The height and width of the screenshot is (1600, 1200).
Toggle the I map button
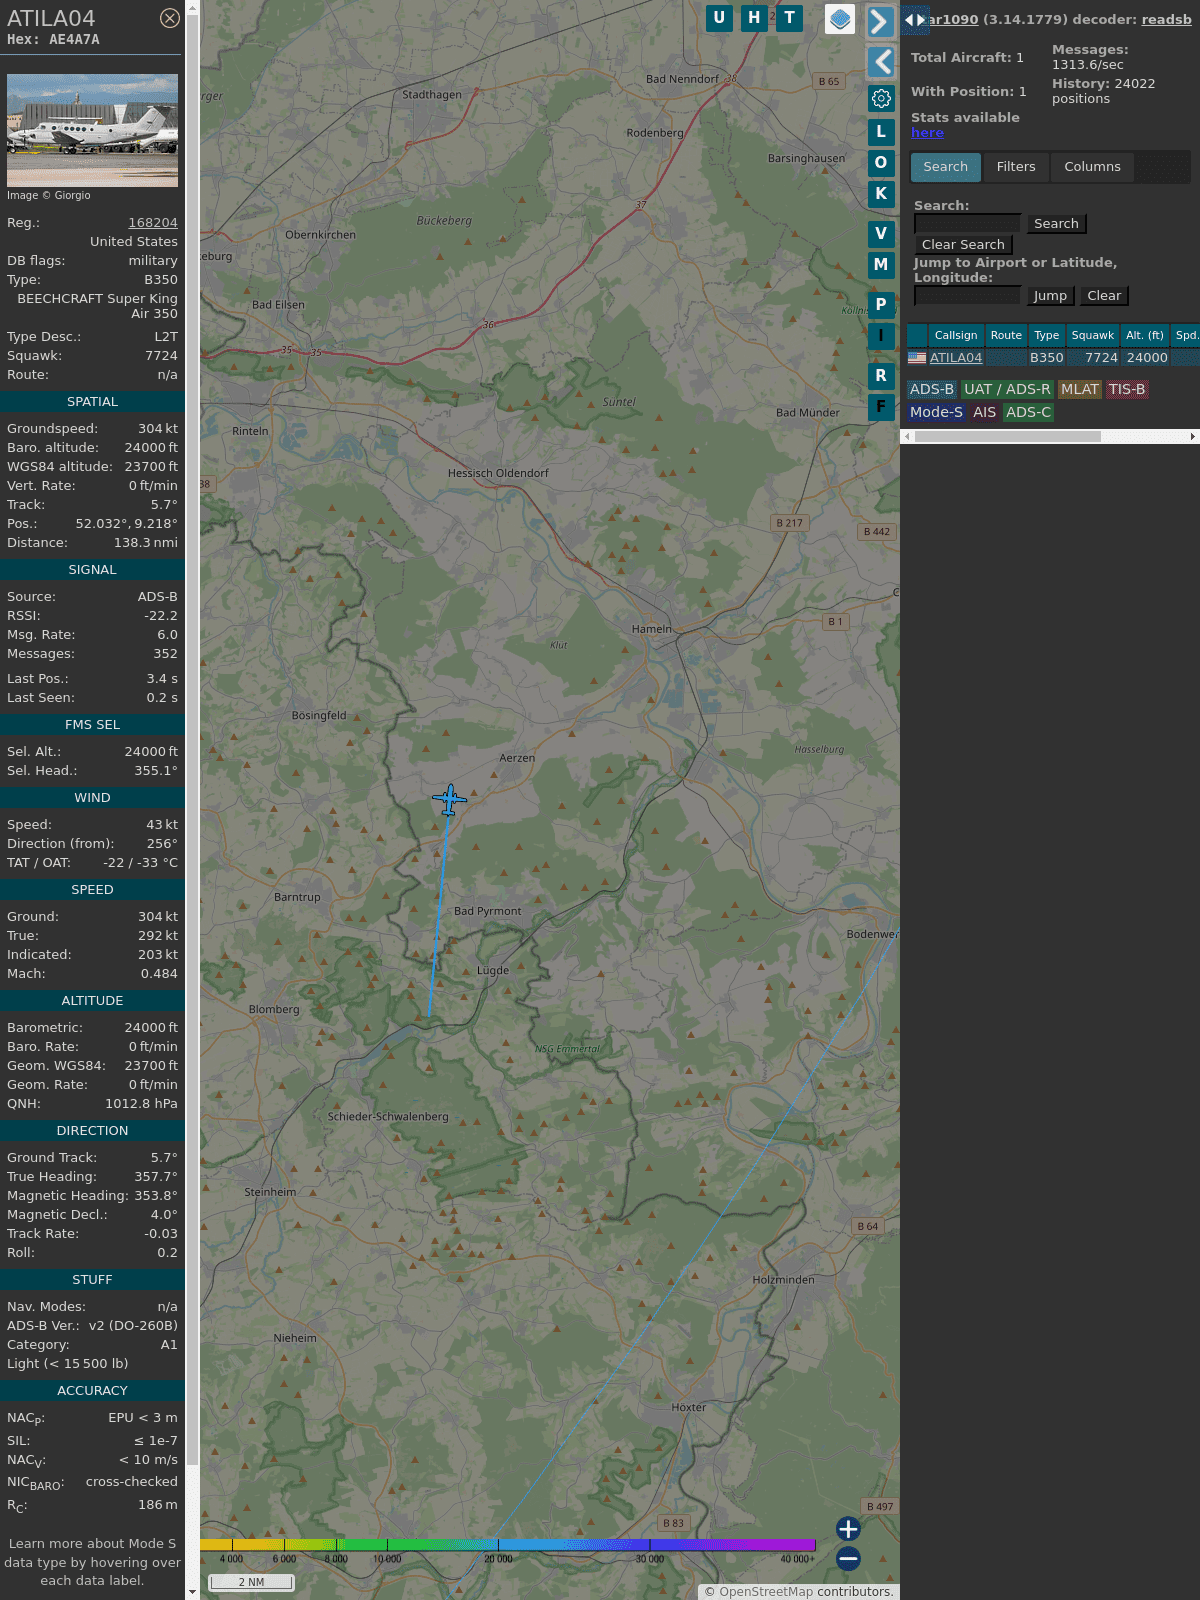tap(881, 336)
